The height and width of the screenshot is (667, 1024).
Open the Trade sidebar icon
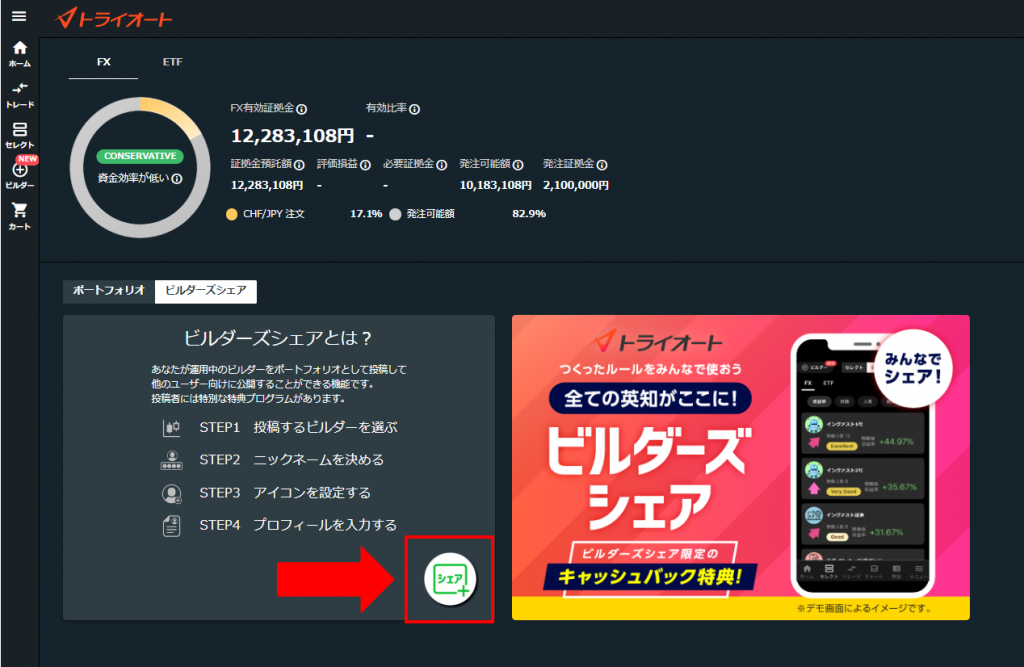click(19, 94)
